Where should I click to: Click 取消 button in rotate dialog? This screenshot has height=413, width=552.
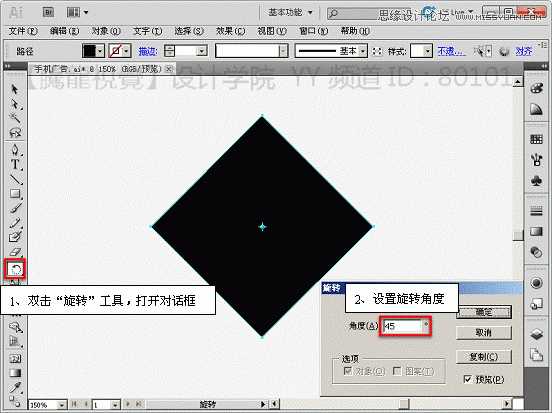click(484, 332)
